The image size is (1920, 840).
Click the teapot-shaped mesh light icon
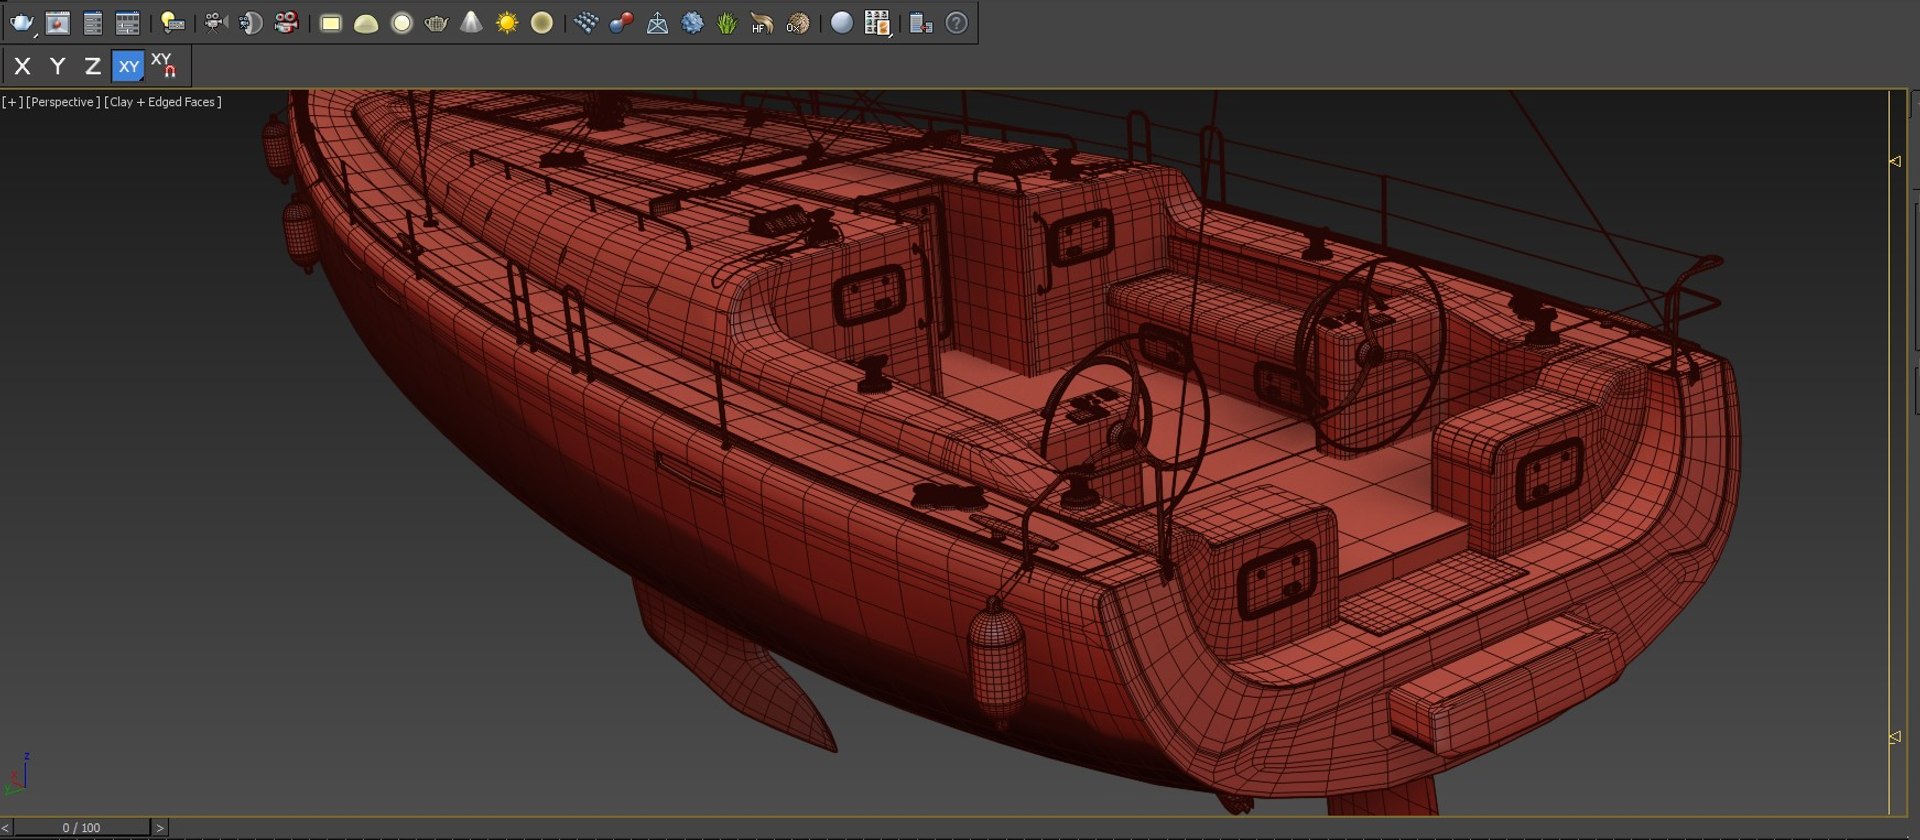point(436,23)
